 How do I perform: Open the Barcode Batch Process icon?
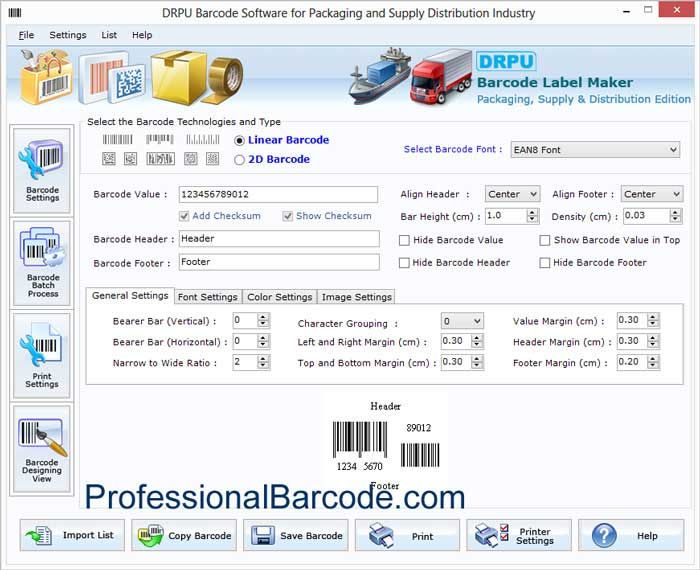coord(42,262)
